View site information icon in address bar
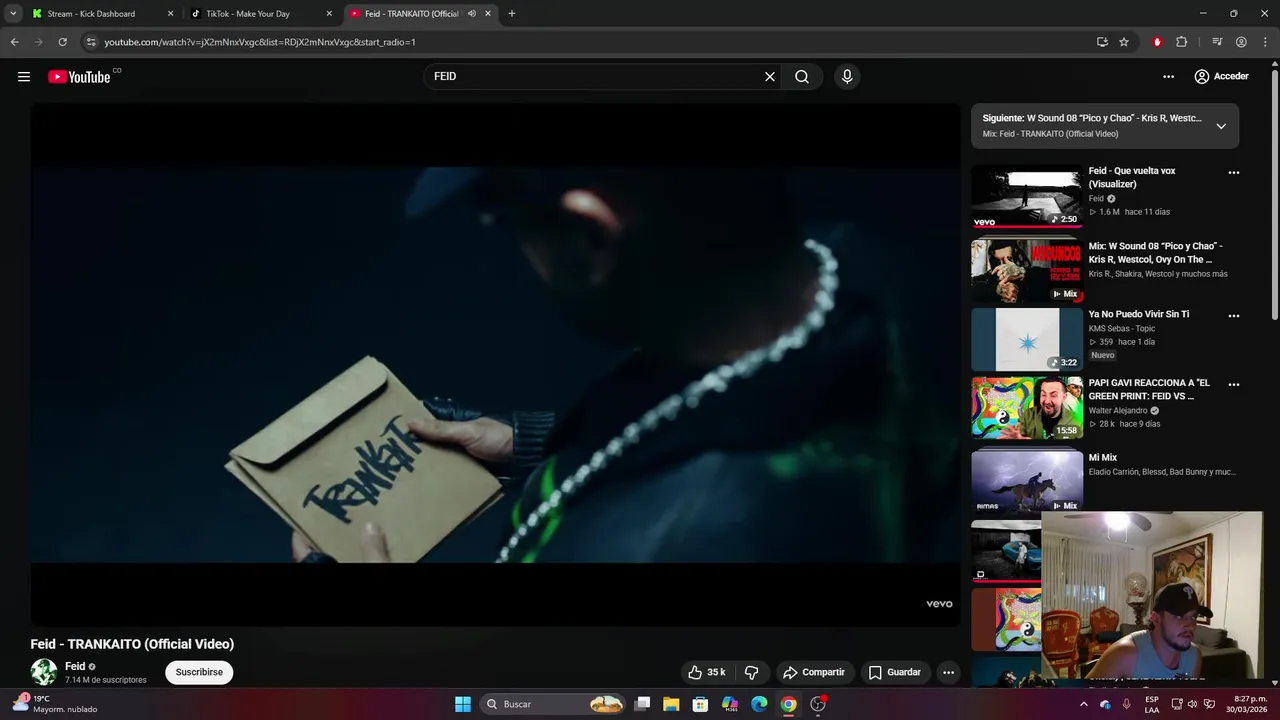 tap(90, 42)
